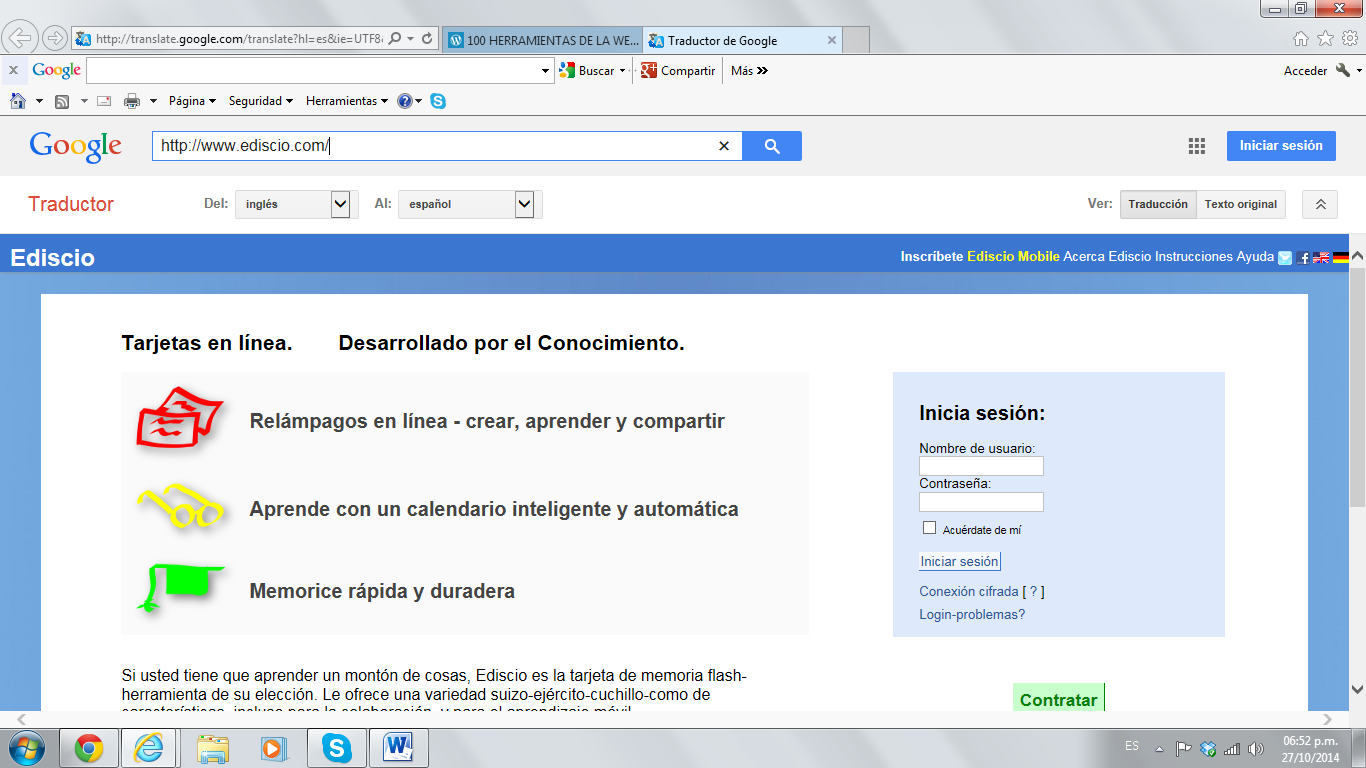The width and height of the screenshot is (1366, 768).
Task: Launch Google Chrome from the taskbar
Action: coord(89,747)
